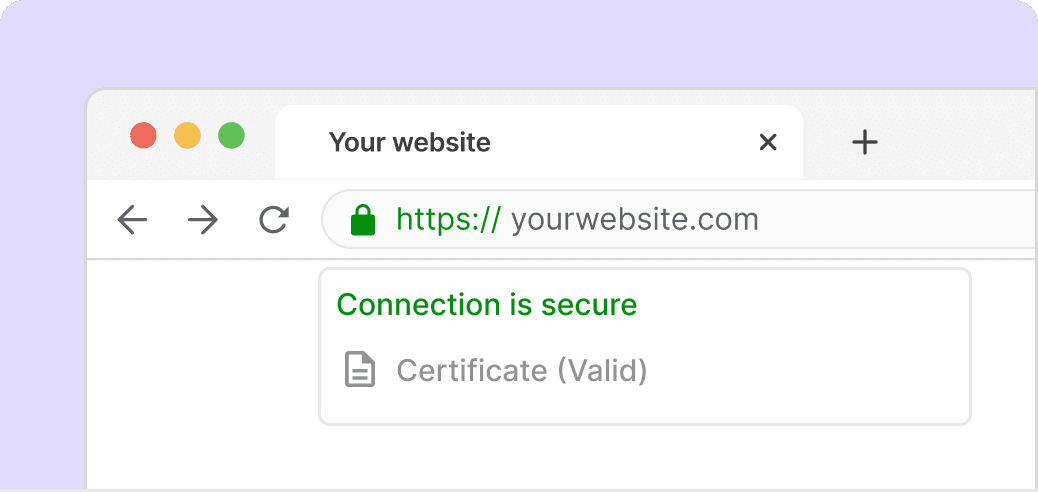Click the yellow minimize window dot

(x=187, y=136)
